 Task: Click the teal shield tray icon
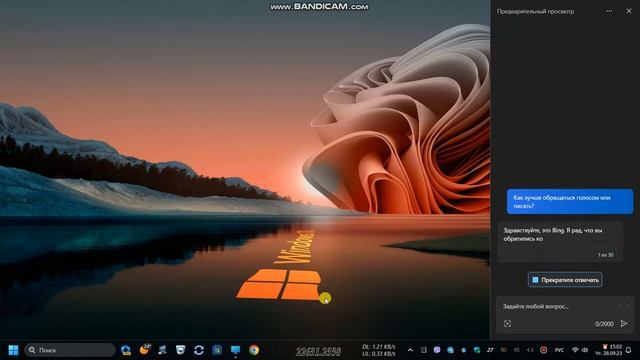pos(477,350)
